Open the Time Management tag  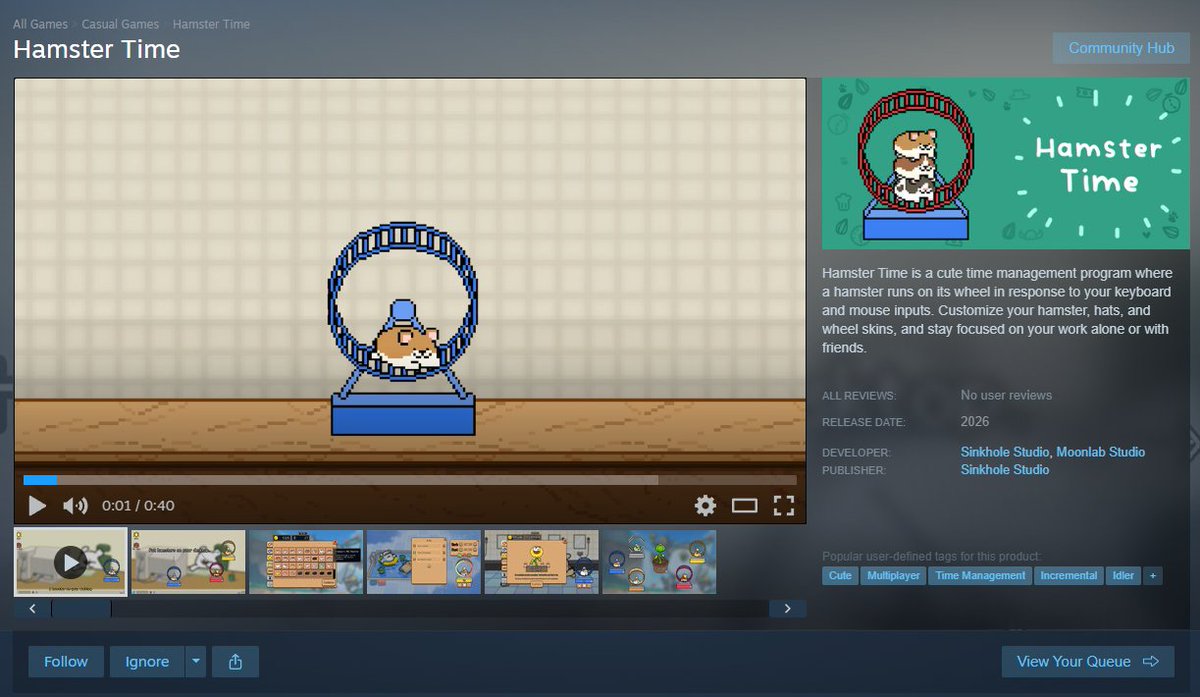click(x=980, y=576)
